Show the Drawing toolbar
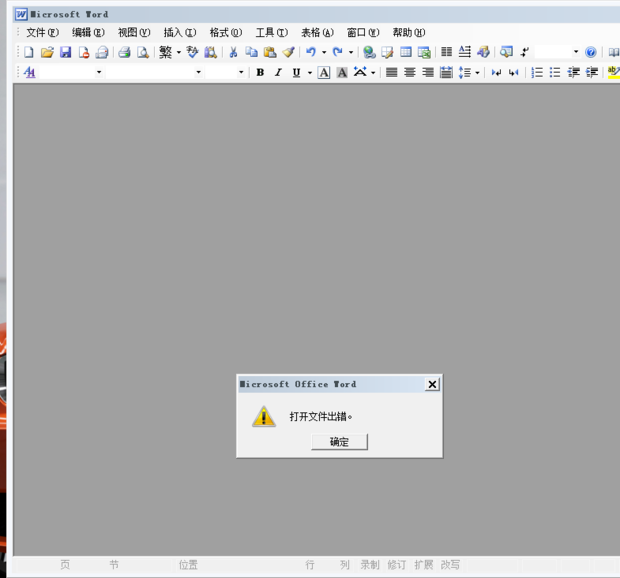This screenshot has width=620, height=578. pos(483,52)
